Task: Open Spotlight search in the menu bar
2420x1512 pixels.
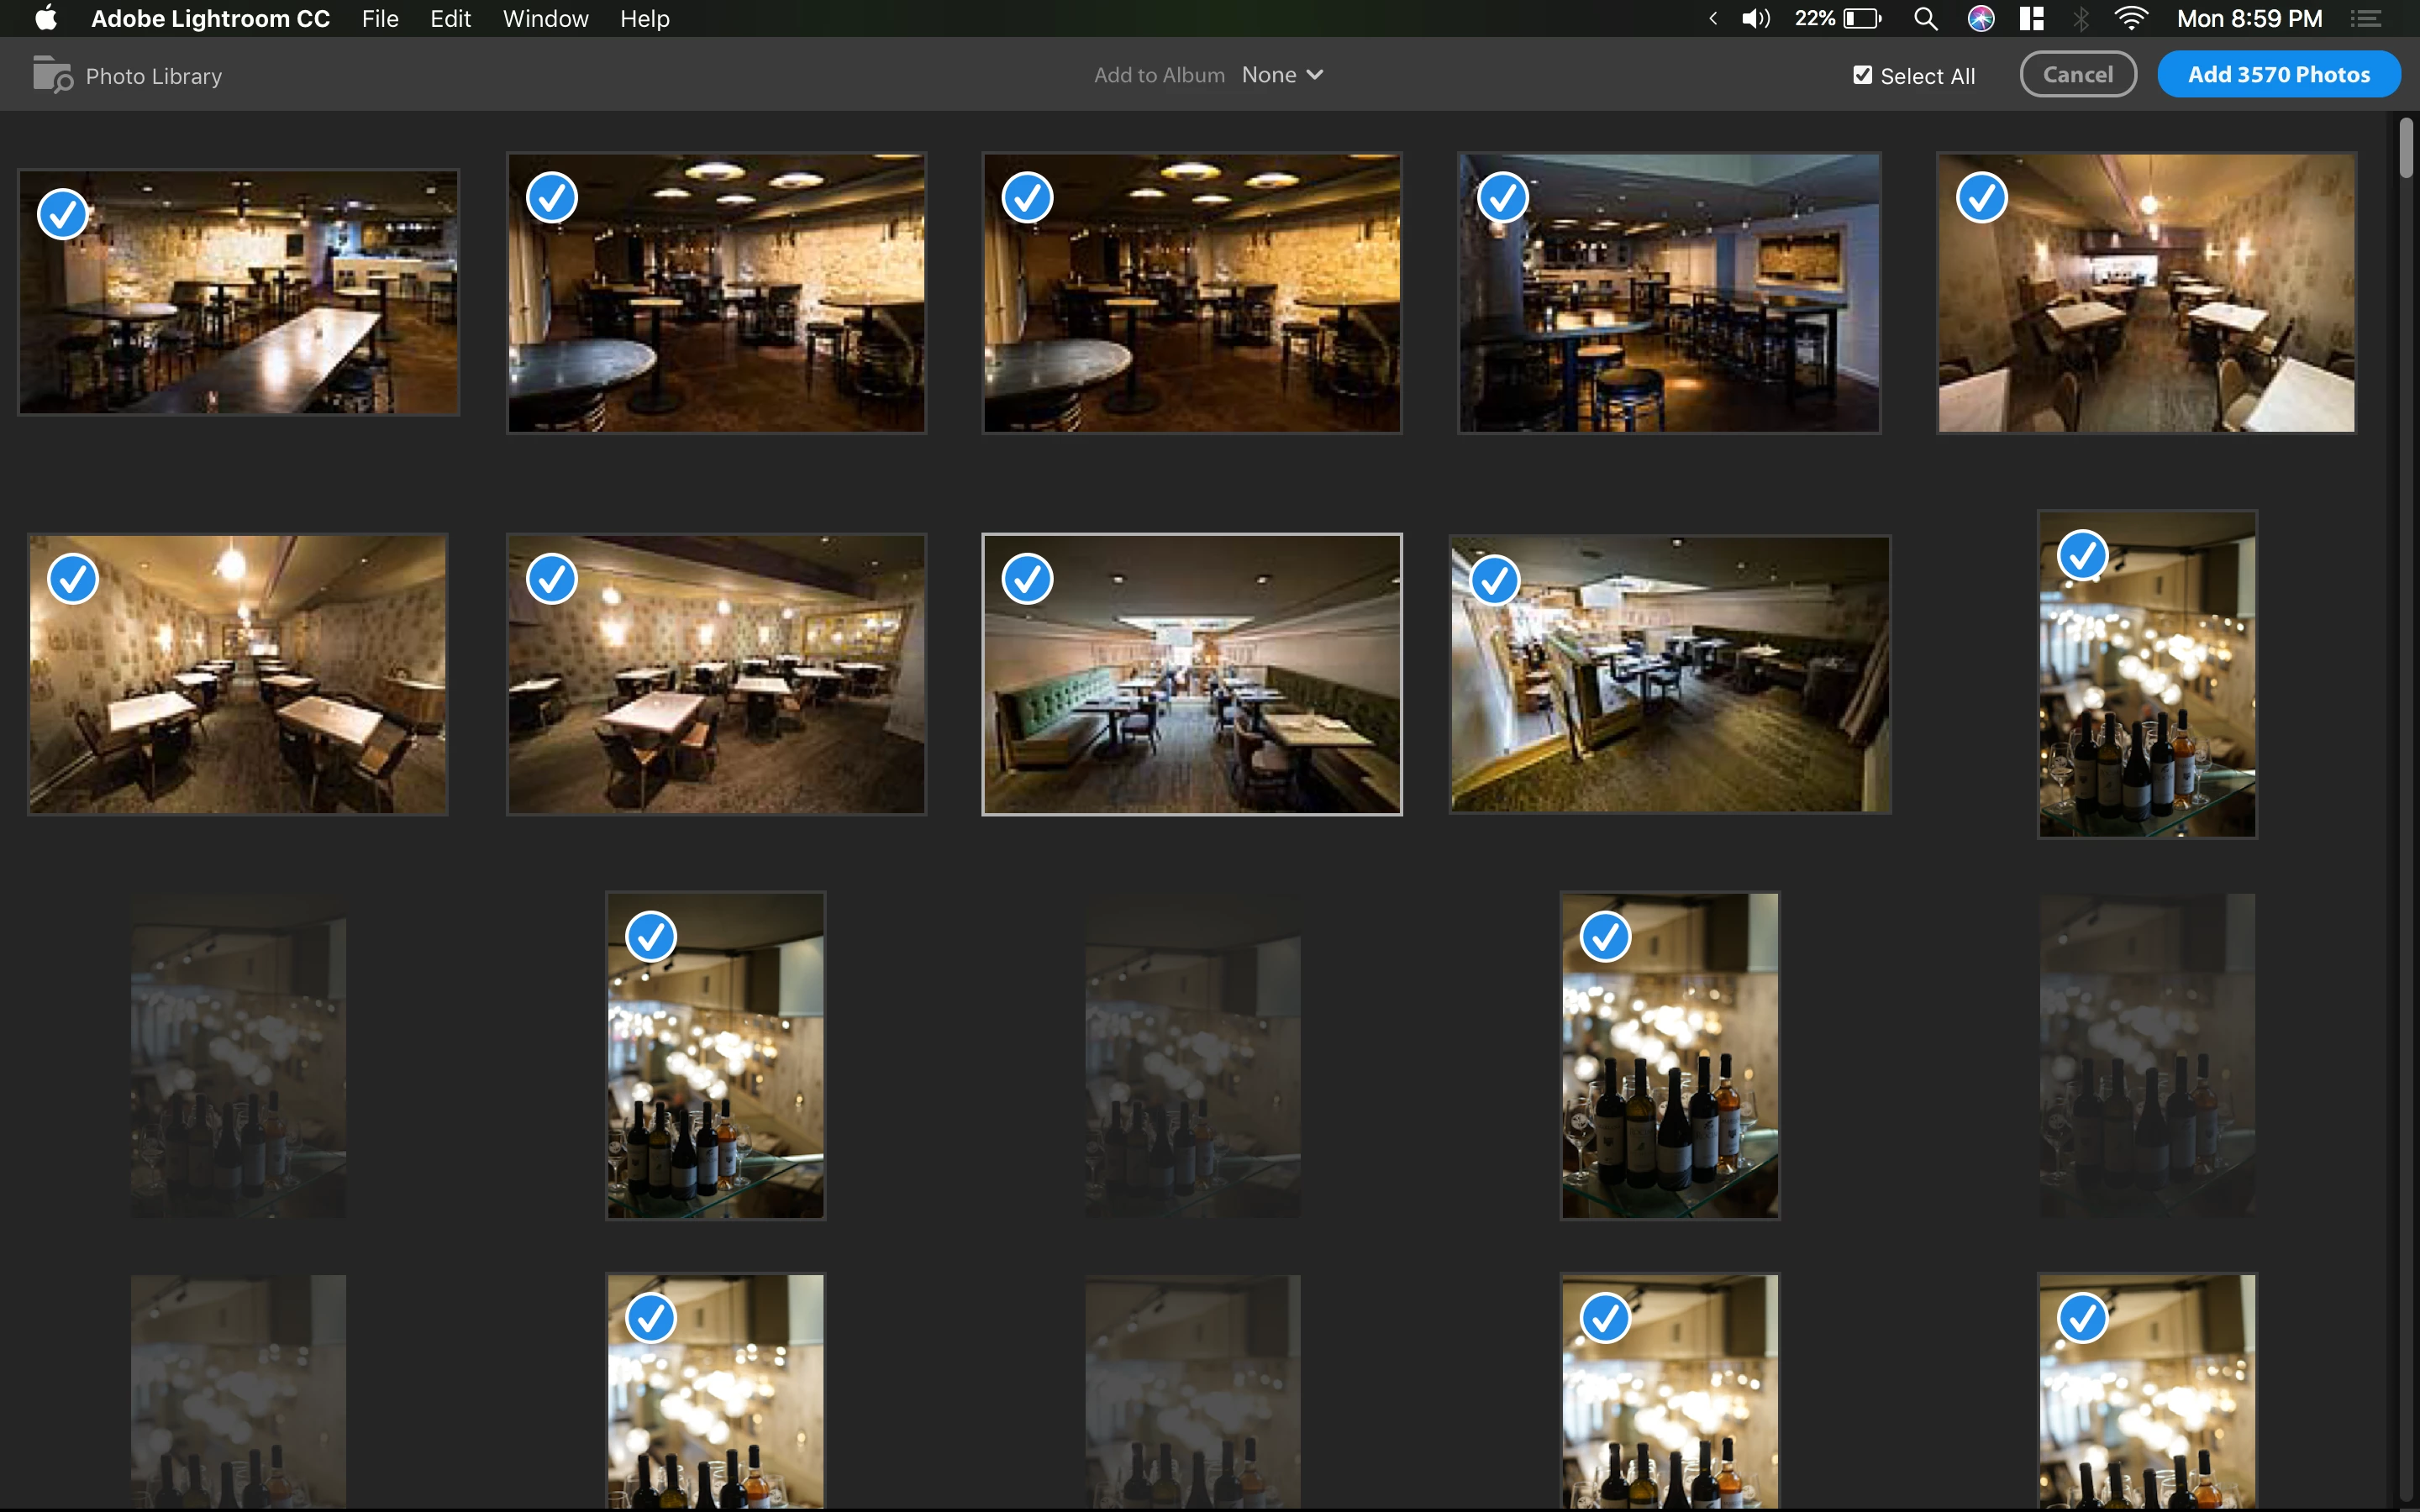Action: tap(1925, 19)
